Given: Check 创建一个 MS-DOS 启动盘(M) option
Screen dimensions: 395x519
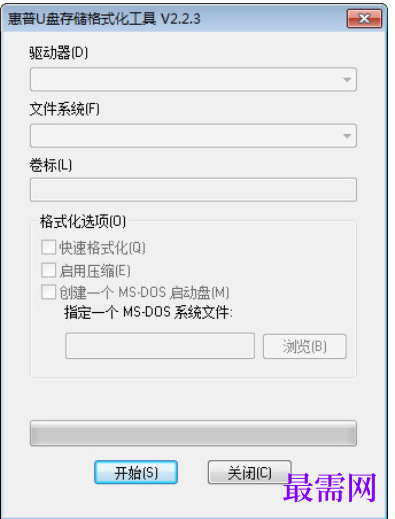Looking at the screenshot, I should point(49,292).
